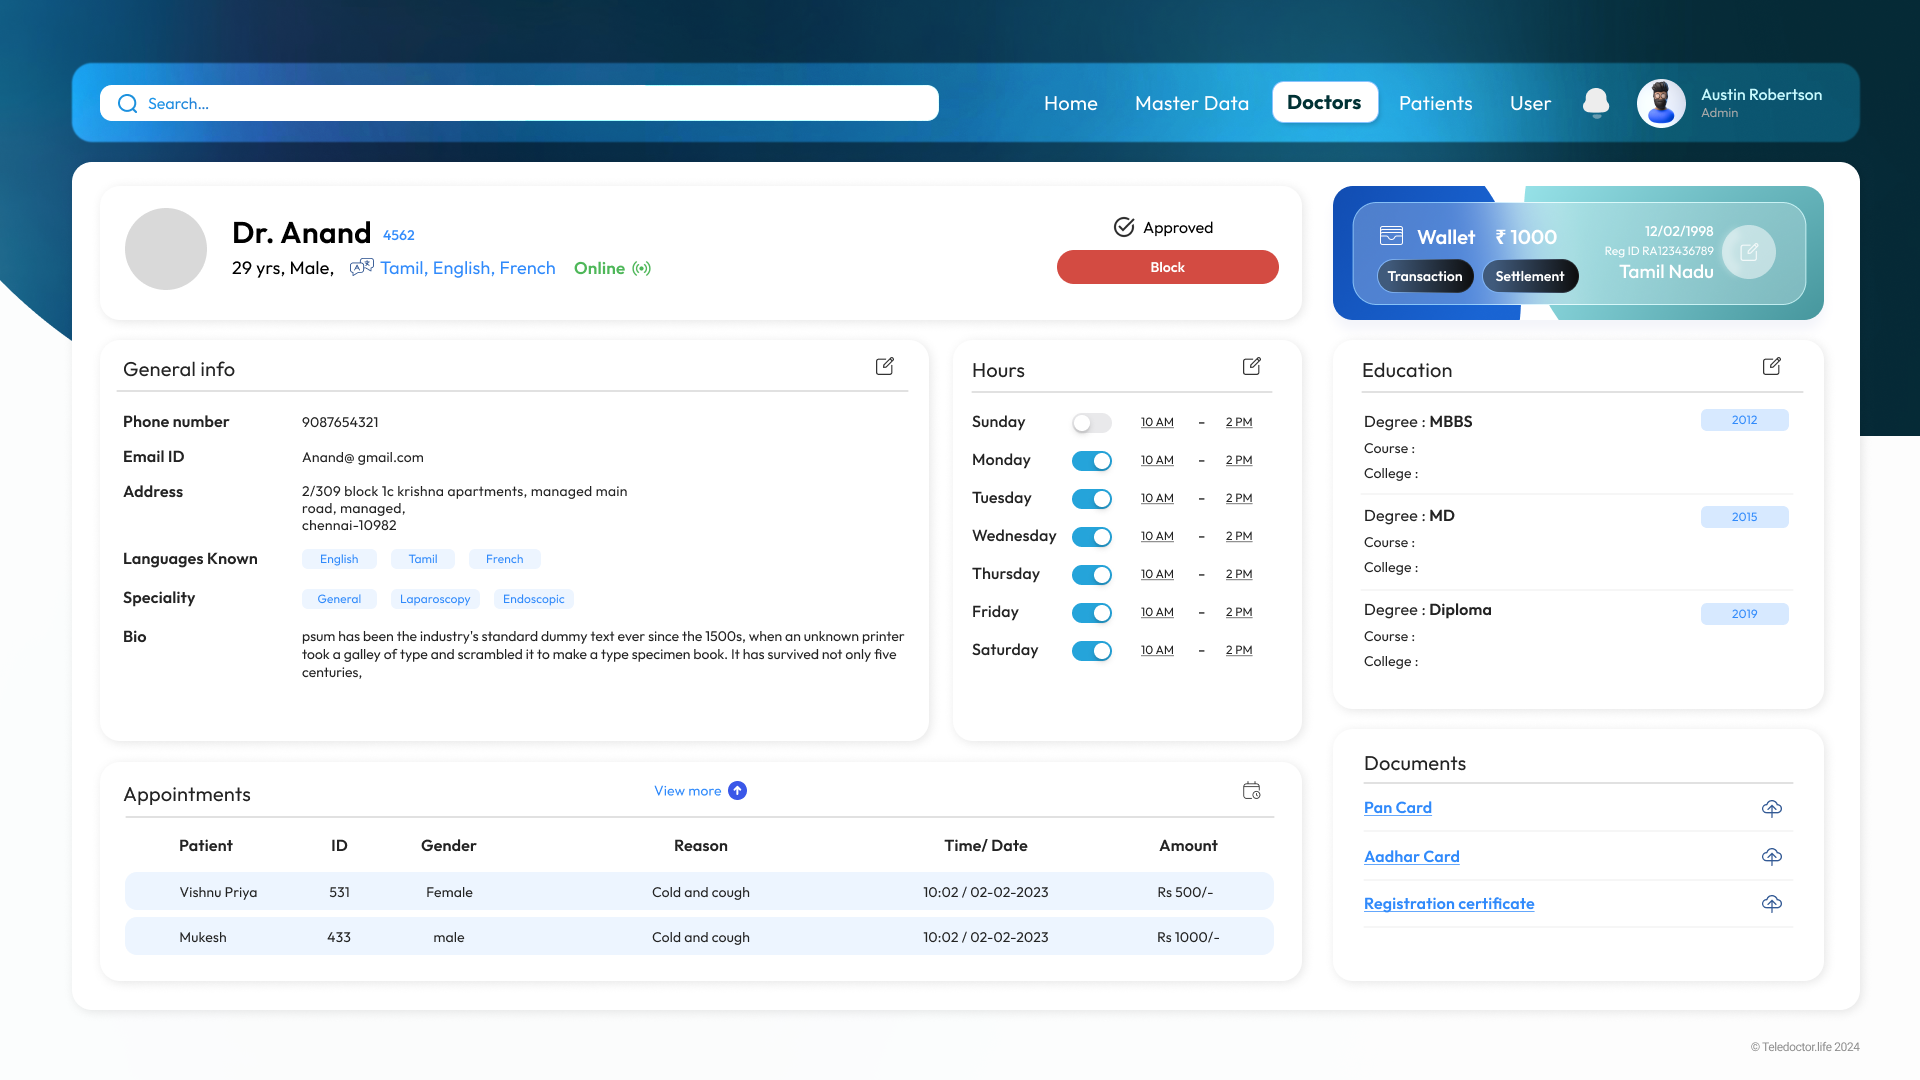Click the search magnifier icon

[x=127, y=104]
